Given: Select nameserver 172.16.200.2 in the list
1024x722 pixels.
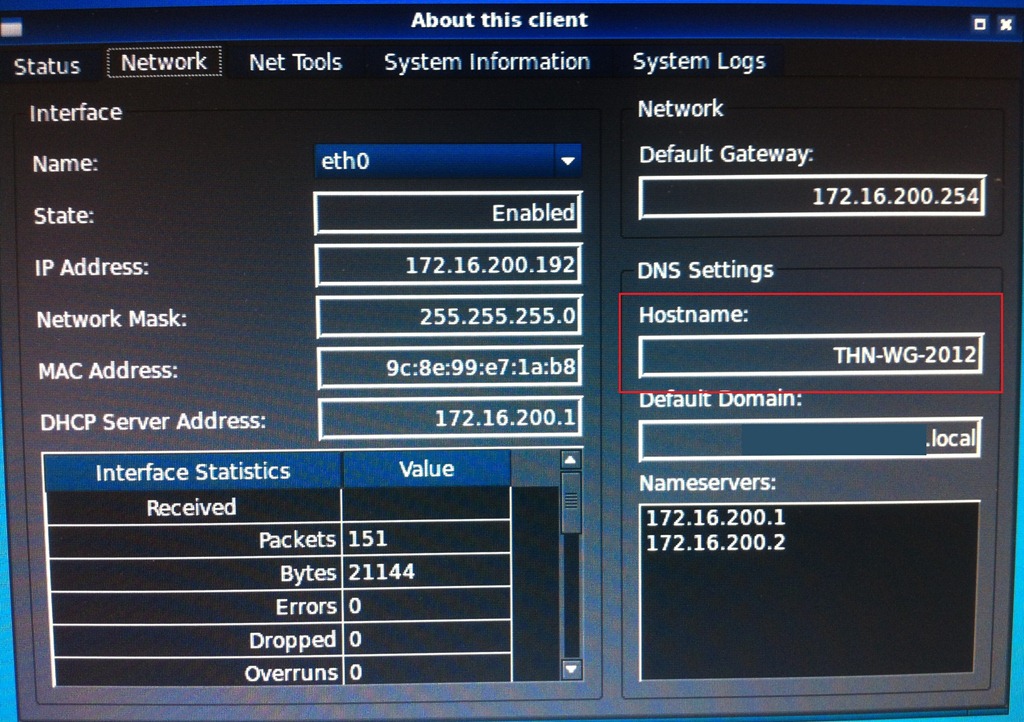Looking at the screenshot, I should (716, 543).
